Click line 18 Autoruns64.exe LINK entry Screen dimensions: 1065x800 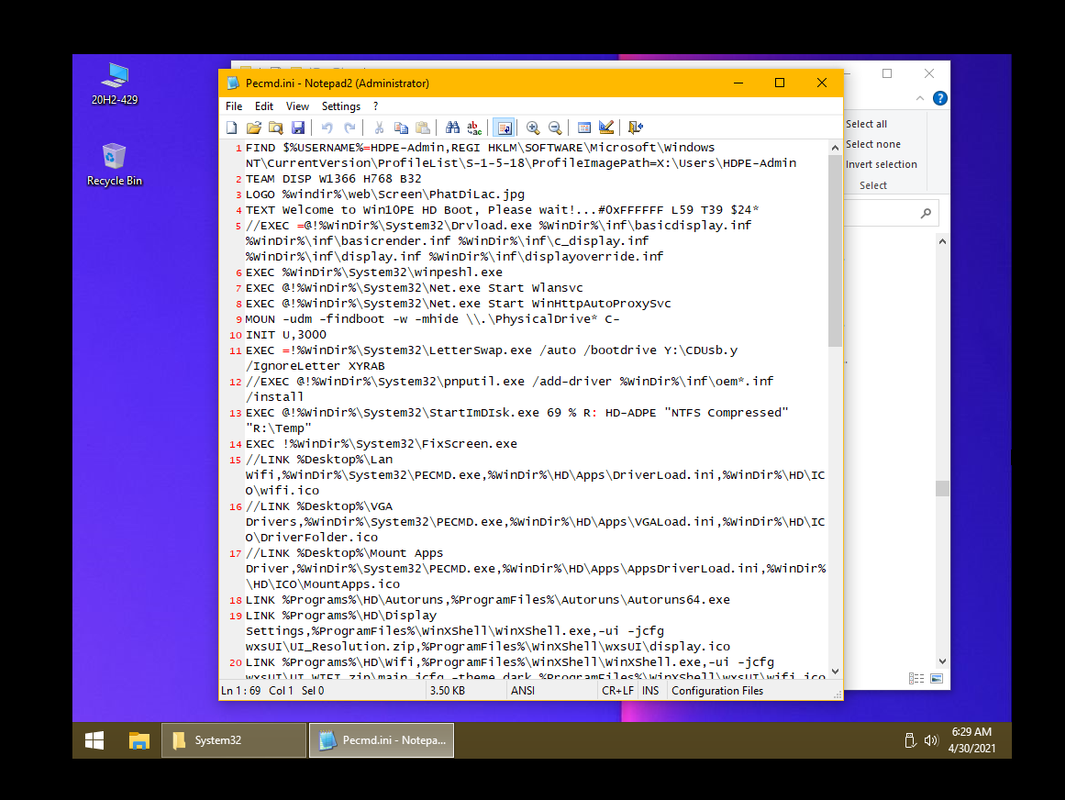click(488, 600)
